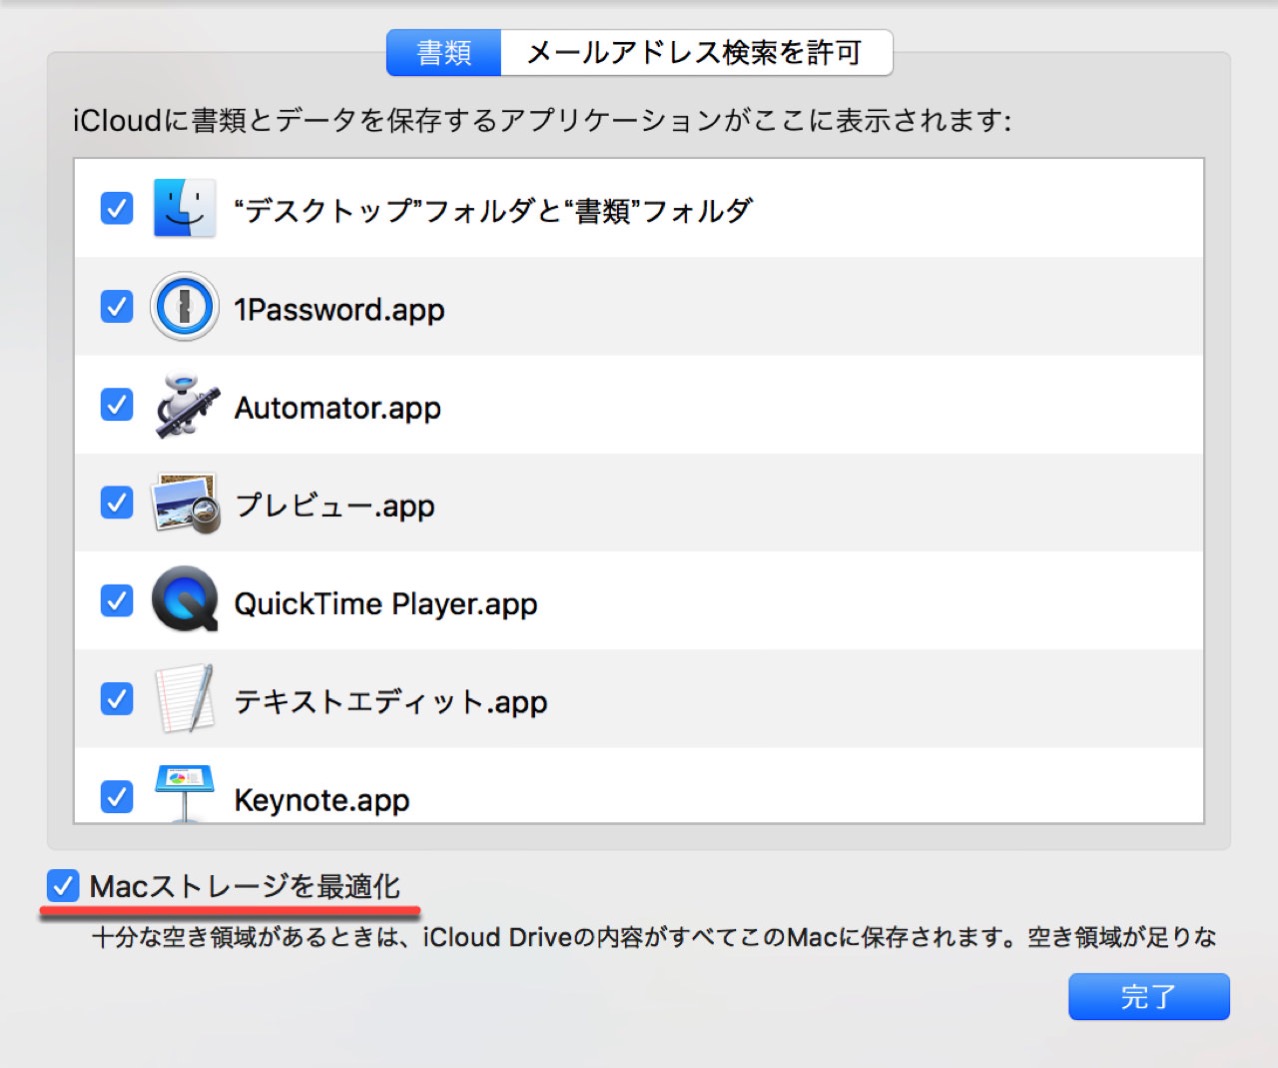Click the TextEdit (テキストエディット) app icon

[x=185, y=698]
